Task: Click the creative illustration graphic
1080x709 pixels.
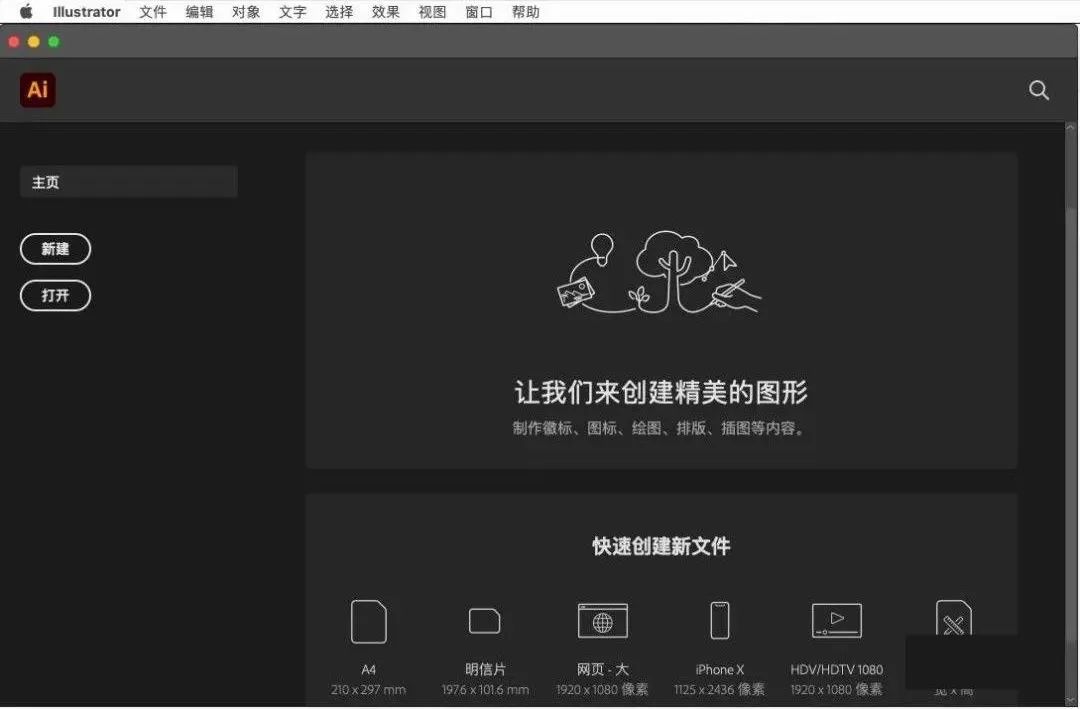Action: point(659,272)
